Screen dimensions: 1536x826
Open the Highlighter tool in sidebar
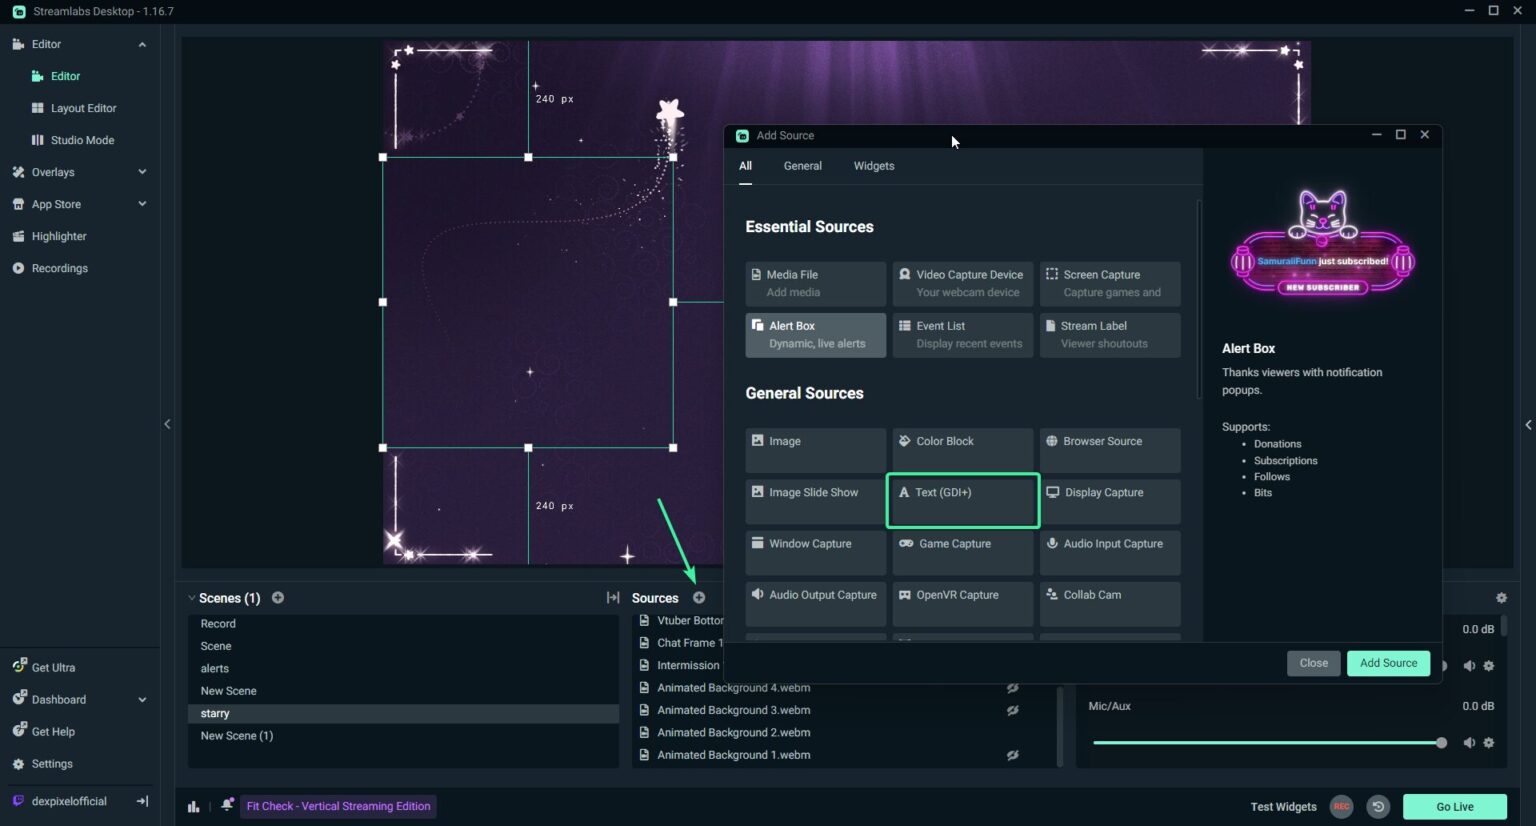pos(59,236)
